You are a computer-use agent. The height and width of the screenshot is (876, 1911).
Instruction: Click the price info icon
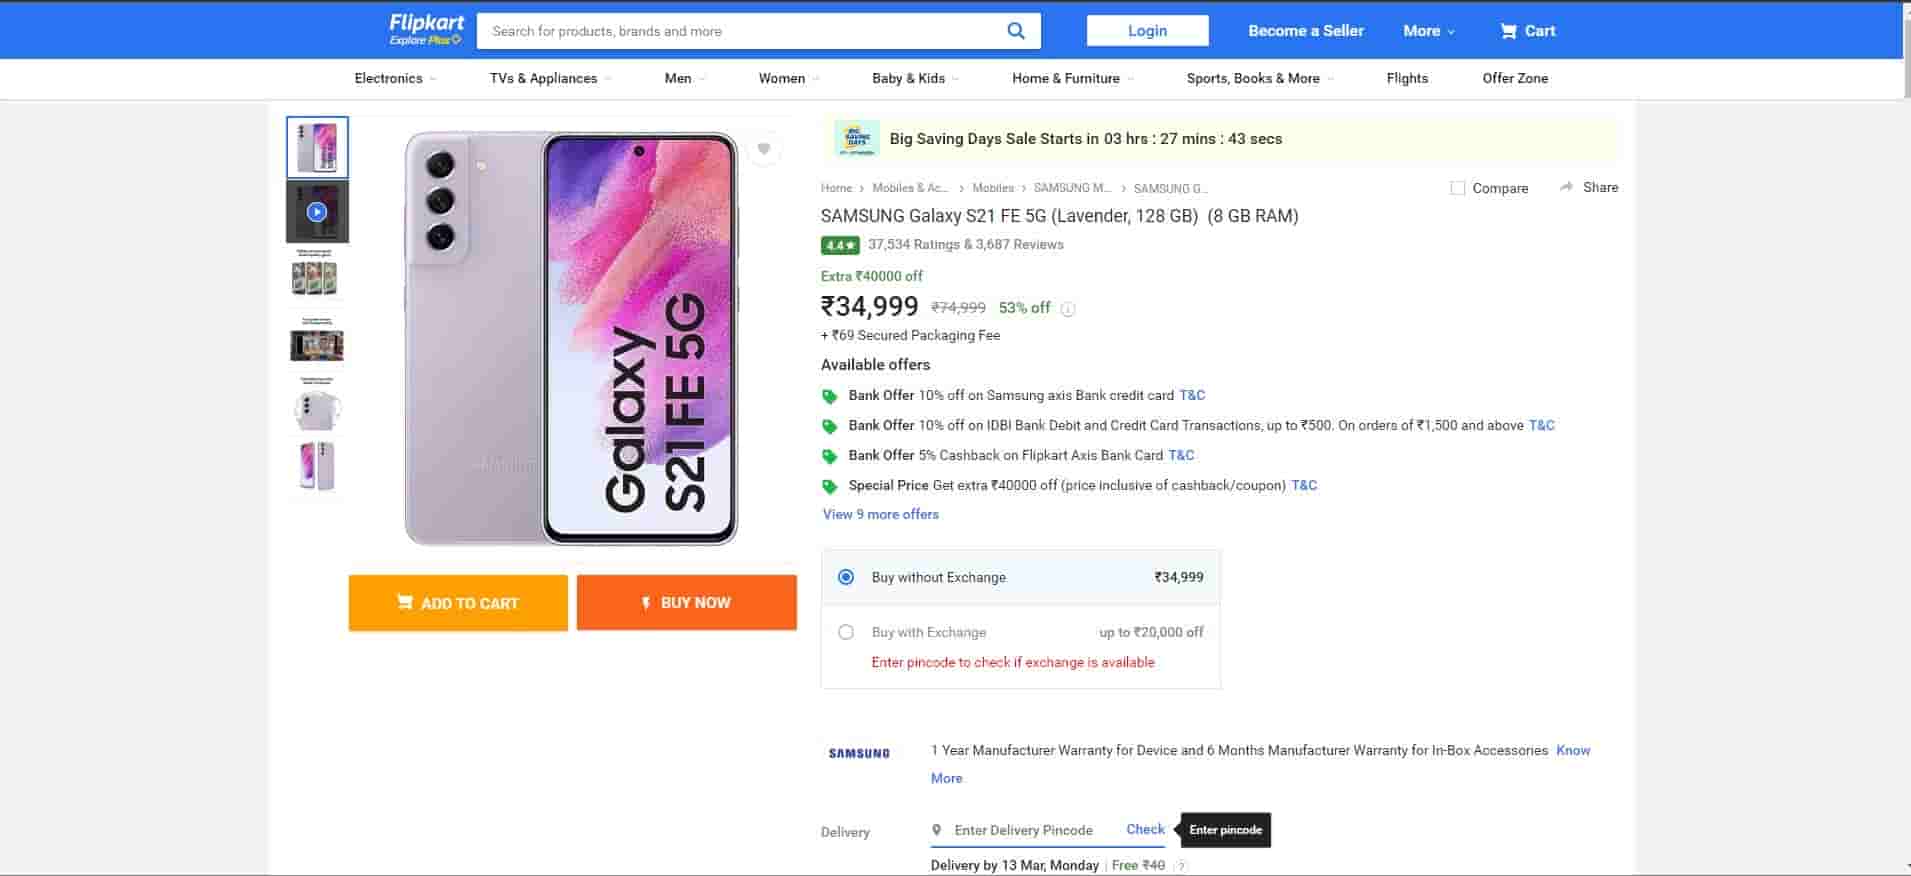point(1068,309)
